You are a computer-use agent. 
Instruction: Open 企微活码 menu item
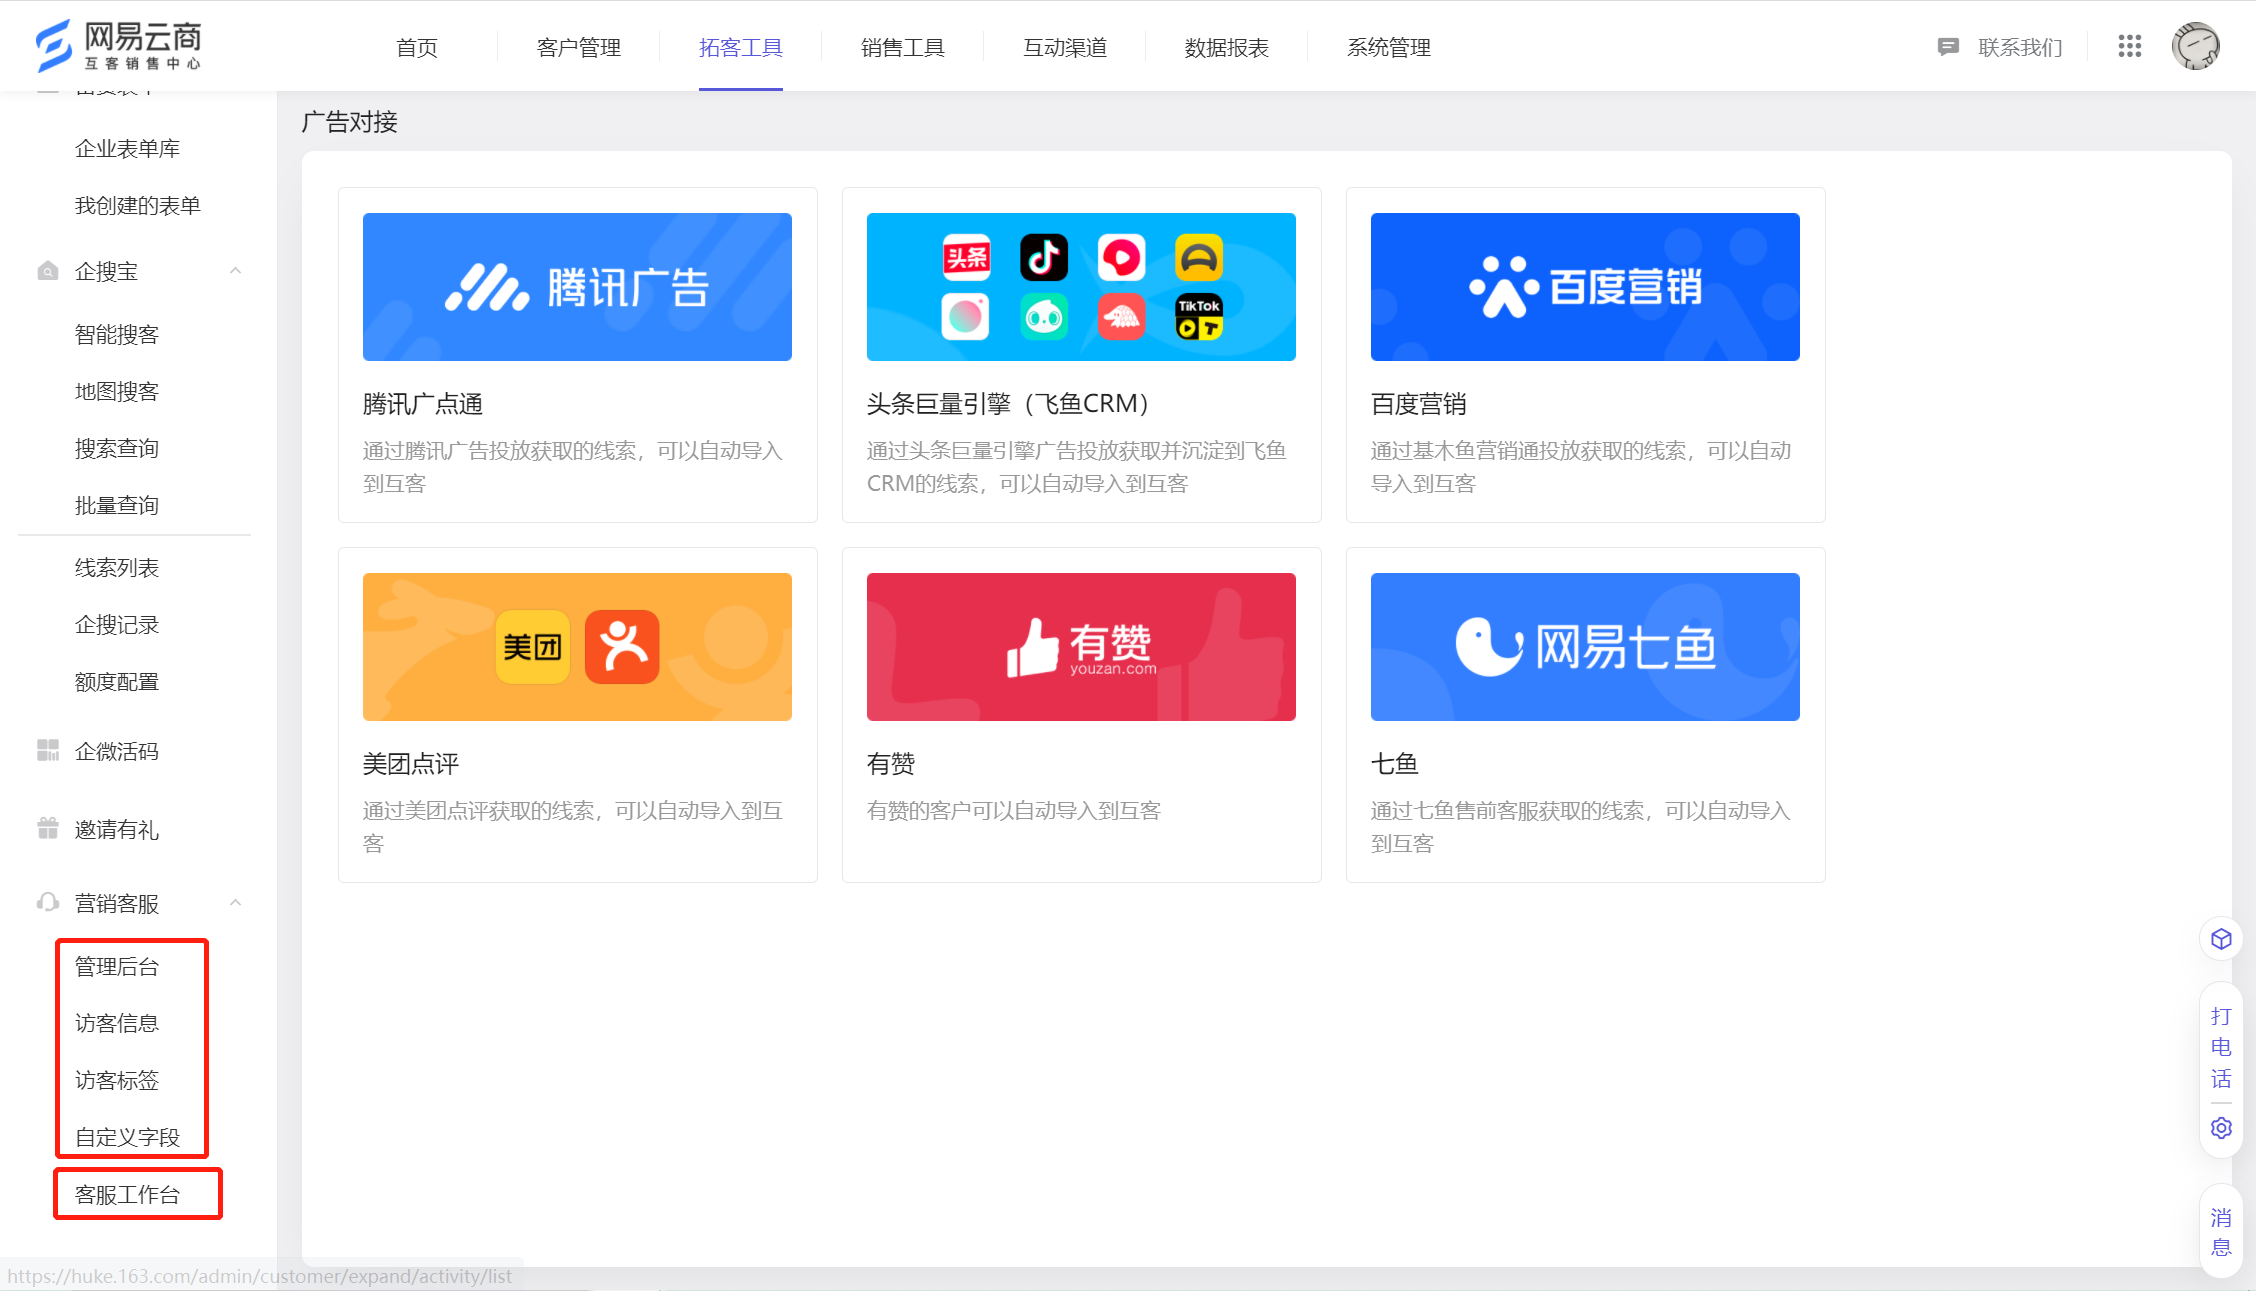pos(117,751)
